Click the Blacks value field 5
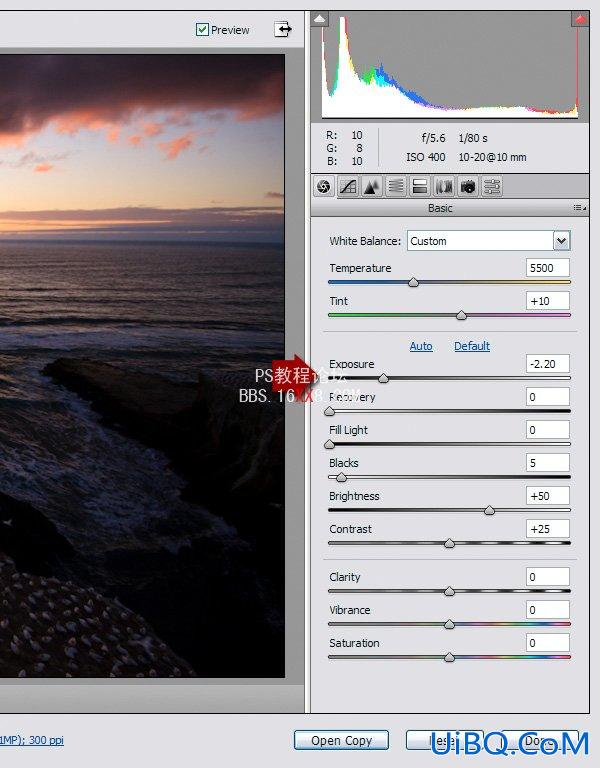The width and height of the screenshot is (600, 768). click(x=548, y=463)
